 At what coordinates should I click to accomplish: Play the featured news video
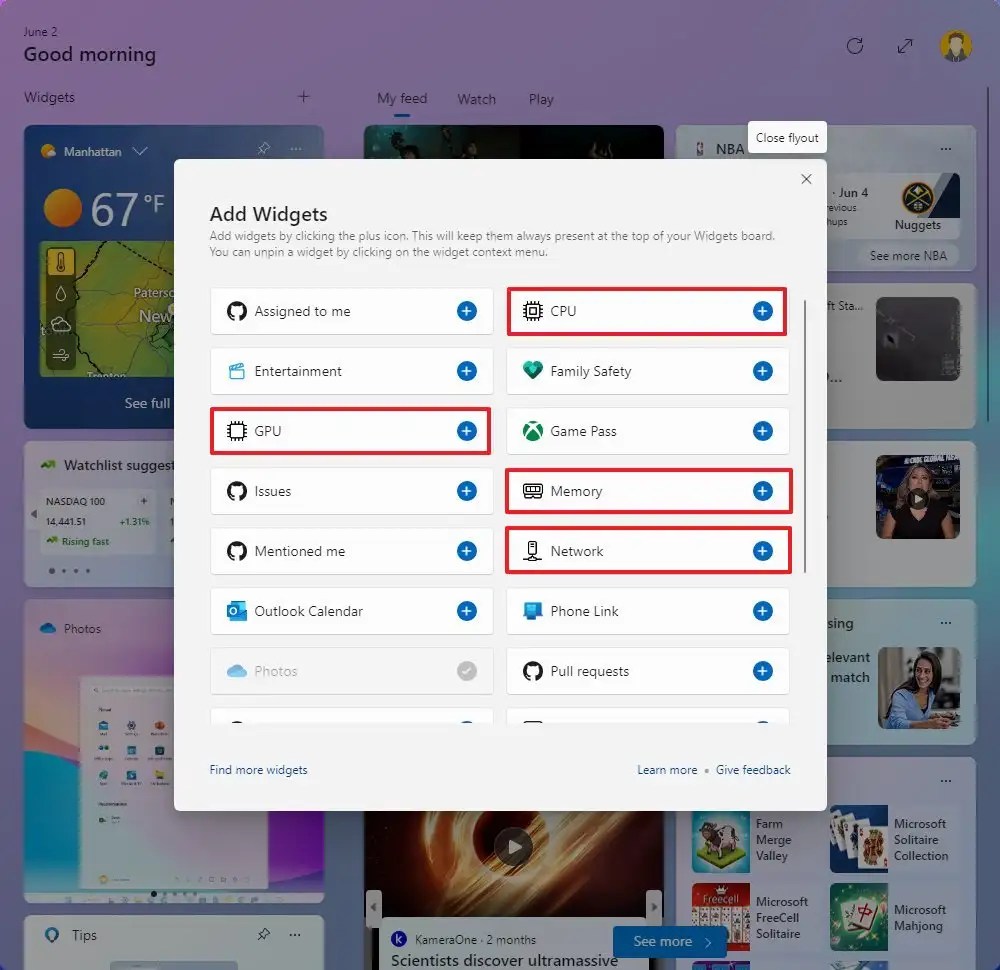513,846
